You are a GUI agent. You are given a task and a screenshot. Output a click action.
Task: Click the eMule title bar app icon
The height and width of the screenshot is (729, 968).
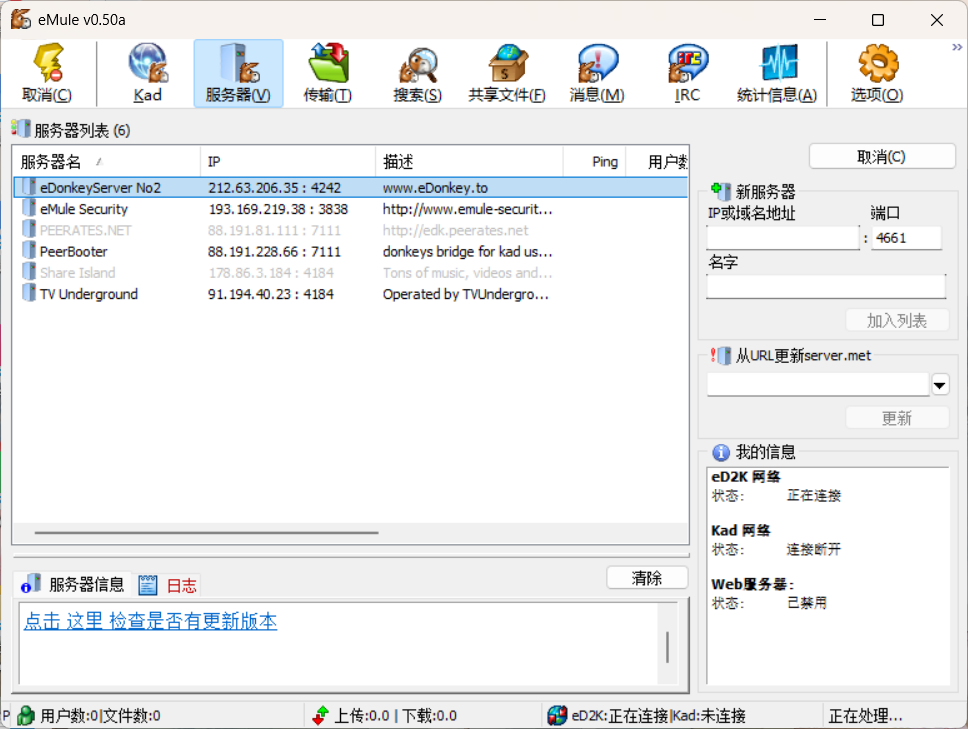click(x=21, y=19)
